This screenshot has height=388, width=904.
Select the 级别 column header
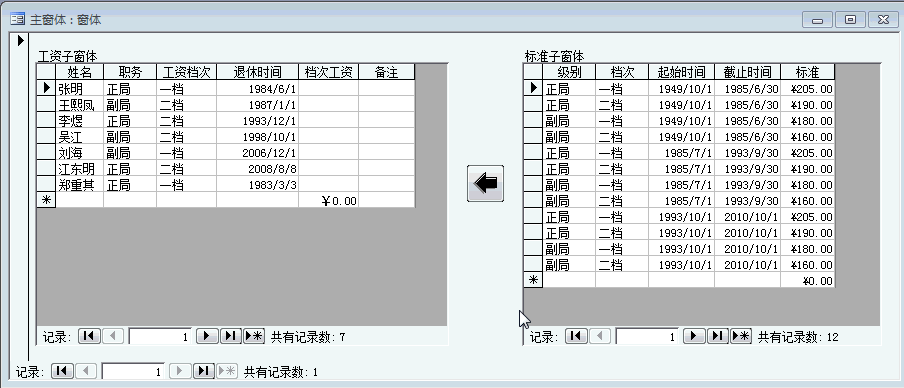(x=569, y=72)
